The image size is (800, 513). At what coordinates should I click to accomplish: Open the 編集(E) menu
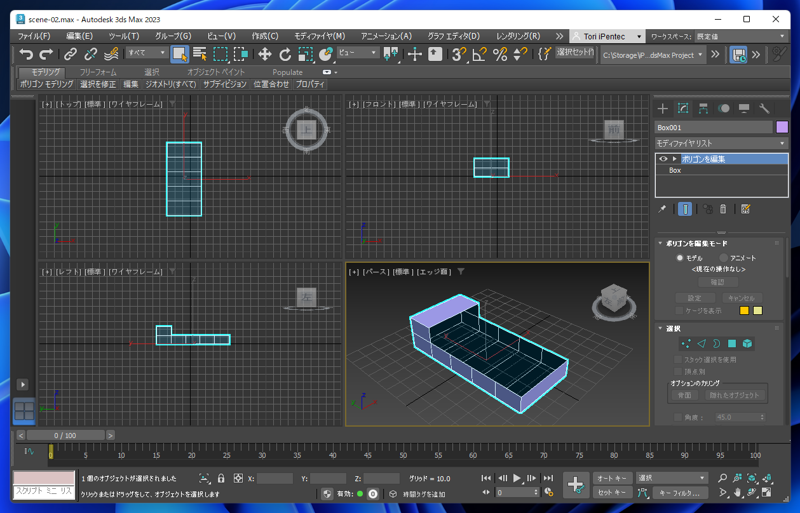(x=79, y=36)
